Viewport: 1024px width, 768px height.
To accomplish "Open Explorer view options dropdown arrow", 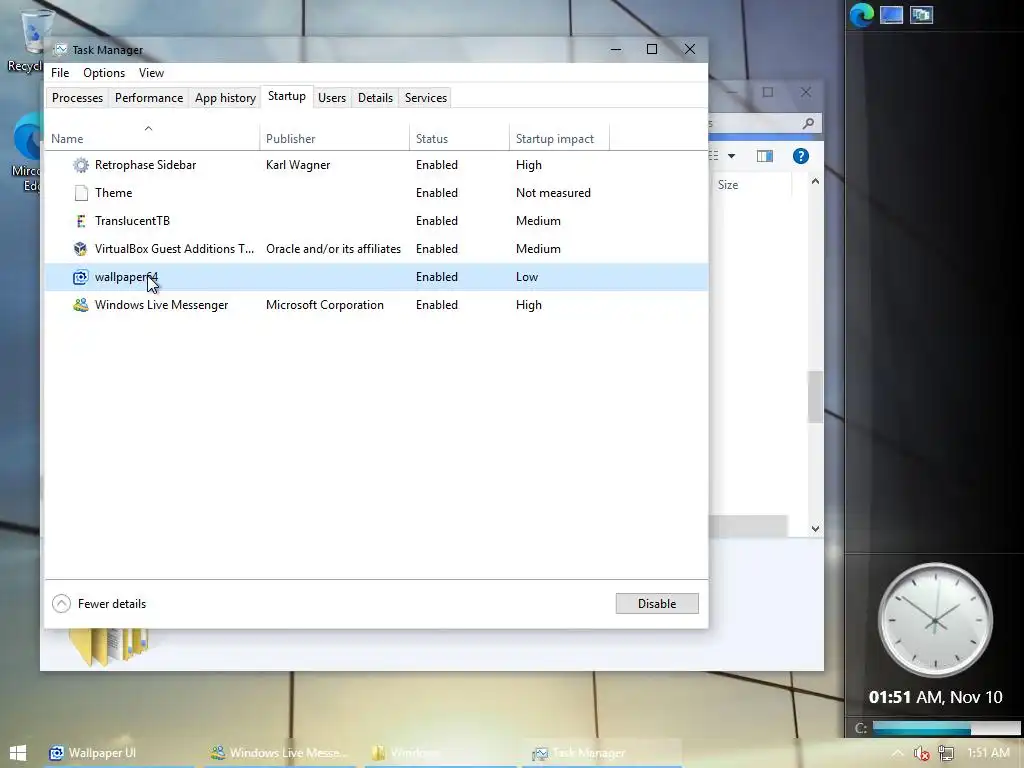I will pos(731,156).
